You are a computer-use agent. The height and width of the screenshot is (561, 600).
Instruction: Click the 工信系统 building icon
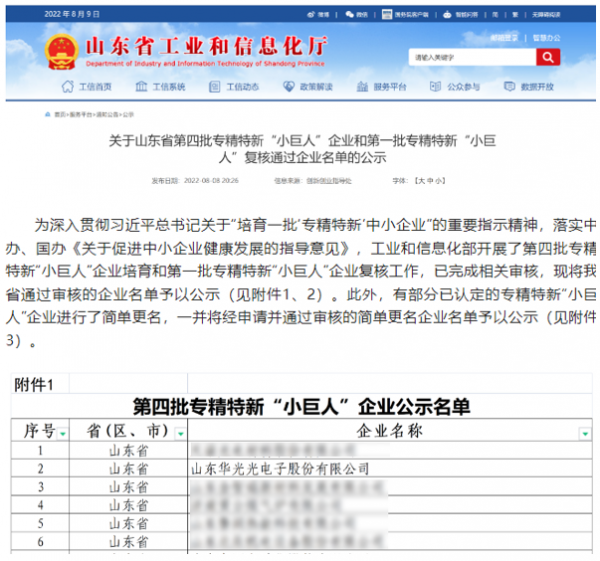pos(141,87)
